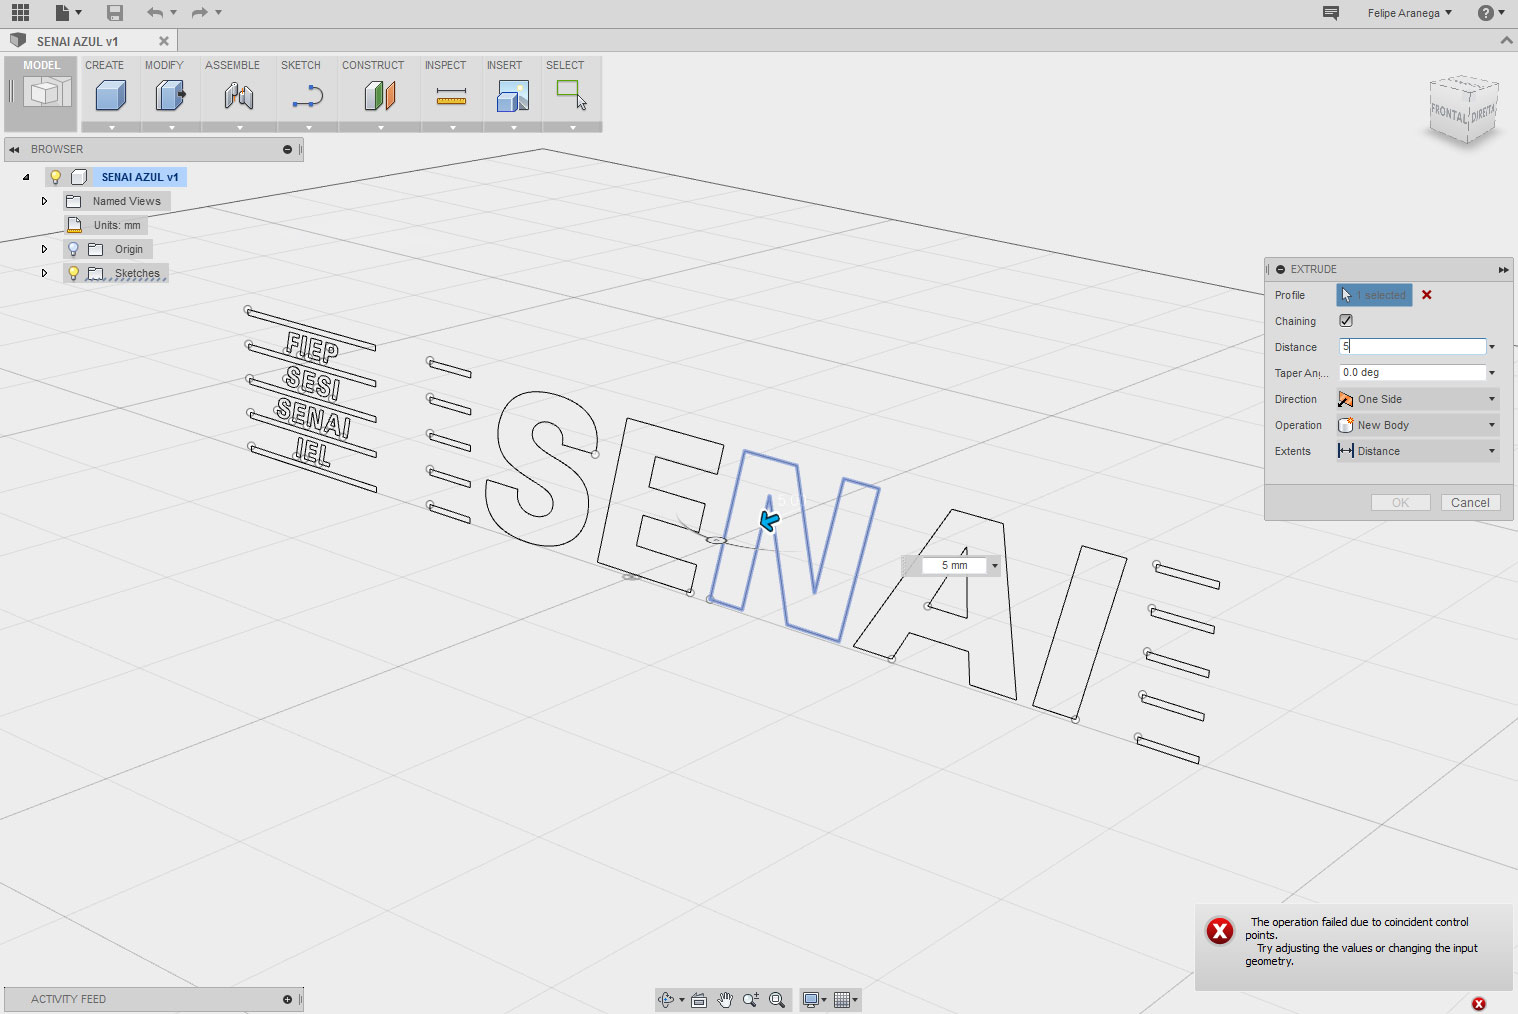
Task: Expand the Activity Feed with plus button
Action: (287, 999)
